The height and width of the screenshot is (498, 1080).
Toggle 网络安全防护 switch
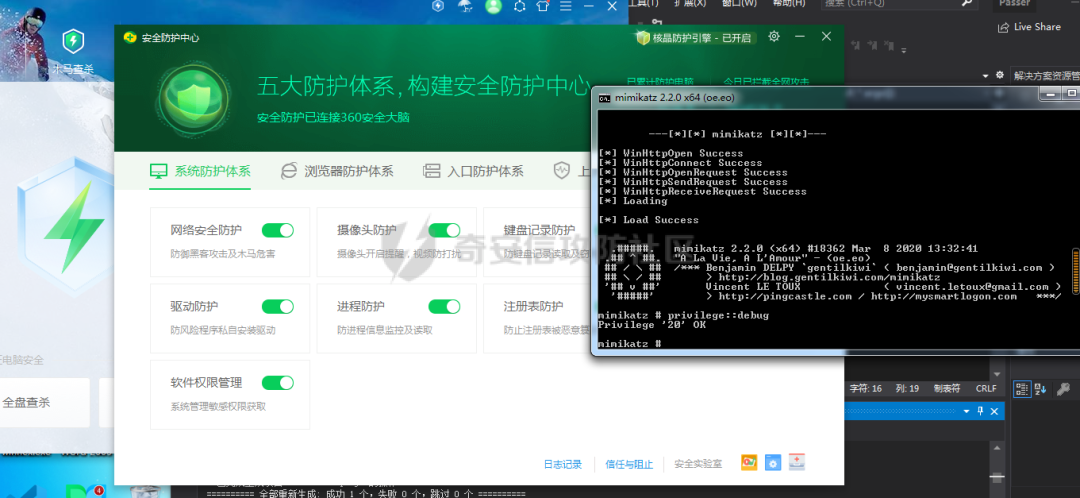278,230
